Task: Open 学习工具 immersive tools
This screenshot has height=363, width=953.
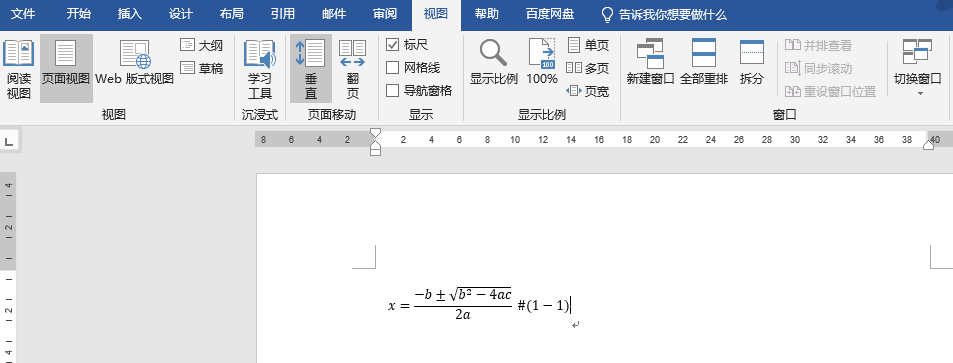Action: pyautogui.click(x=260, y=69)
